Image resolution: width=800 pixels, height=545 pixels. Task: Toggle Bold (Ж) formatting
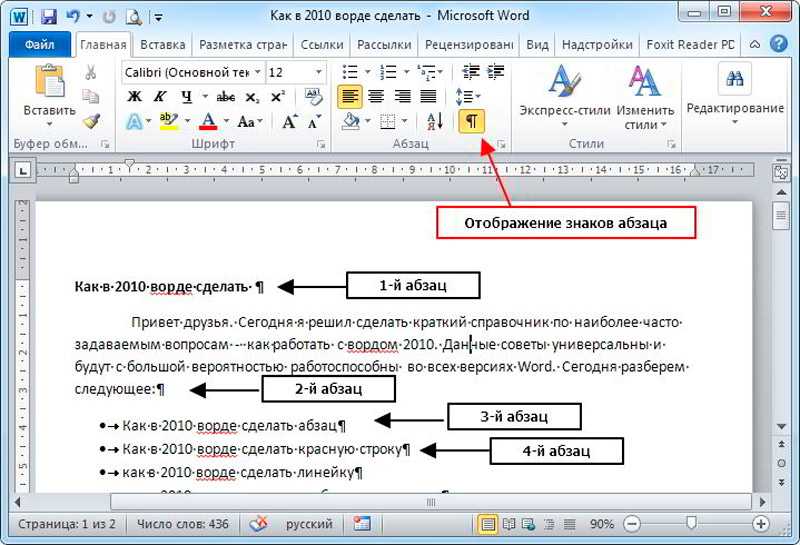click(134, 96)
